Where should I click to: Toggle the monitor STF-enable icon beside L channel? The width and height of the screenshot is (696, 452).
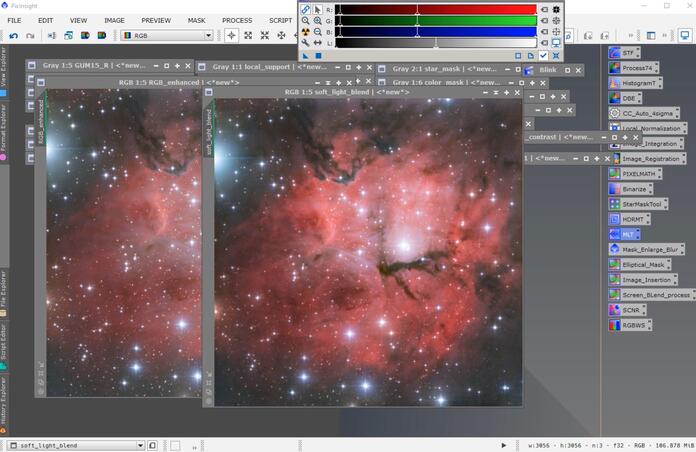coord(556,43)
